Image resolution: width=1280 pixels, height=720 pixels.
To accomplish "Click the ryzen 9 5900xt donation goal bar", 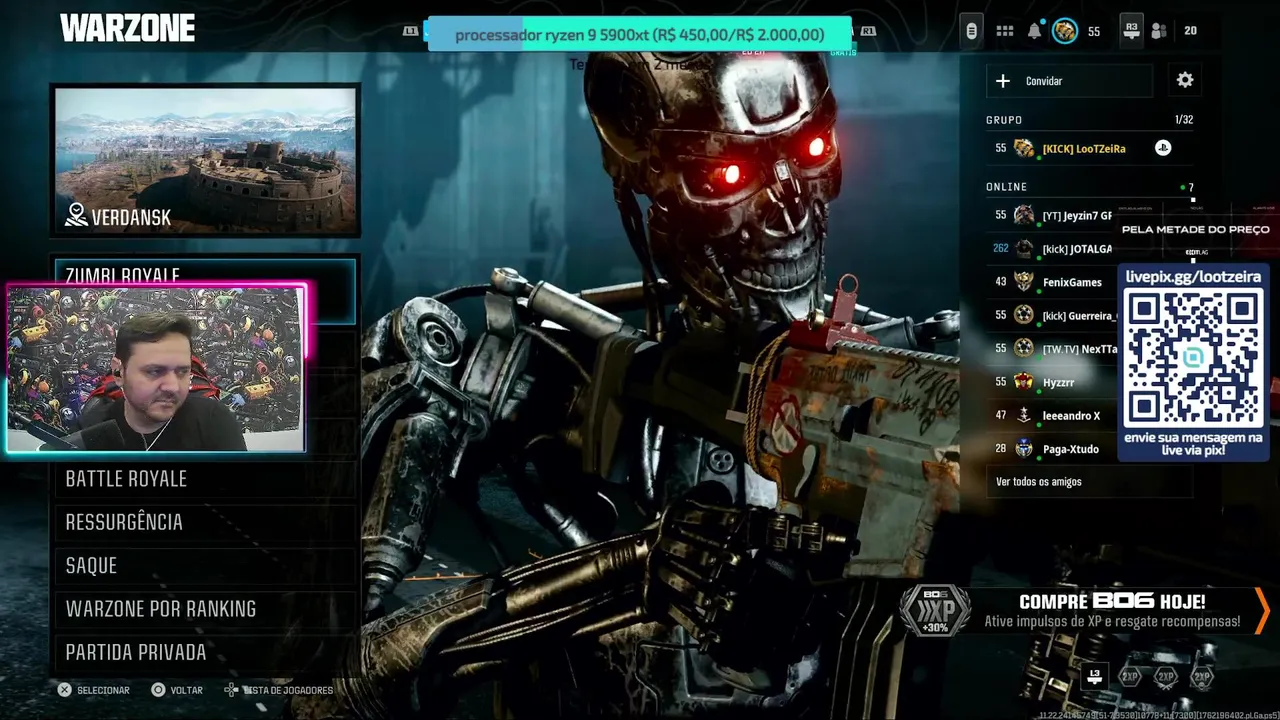I will [x=640, y=34].
